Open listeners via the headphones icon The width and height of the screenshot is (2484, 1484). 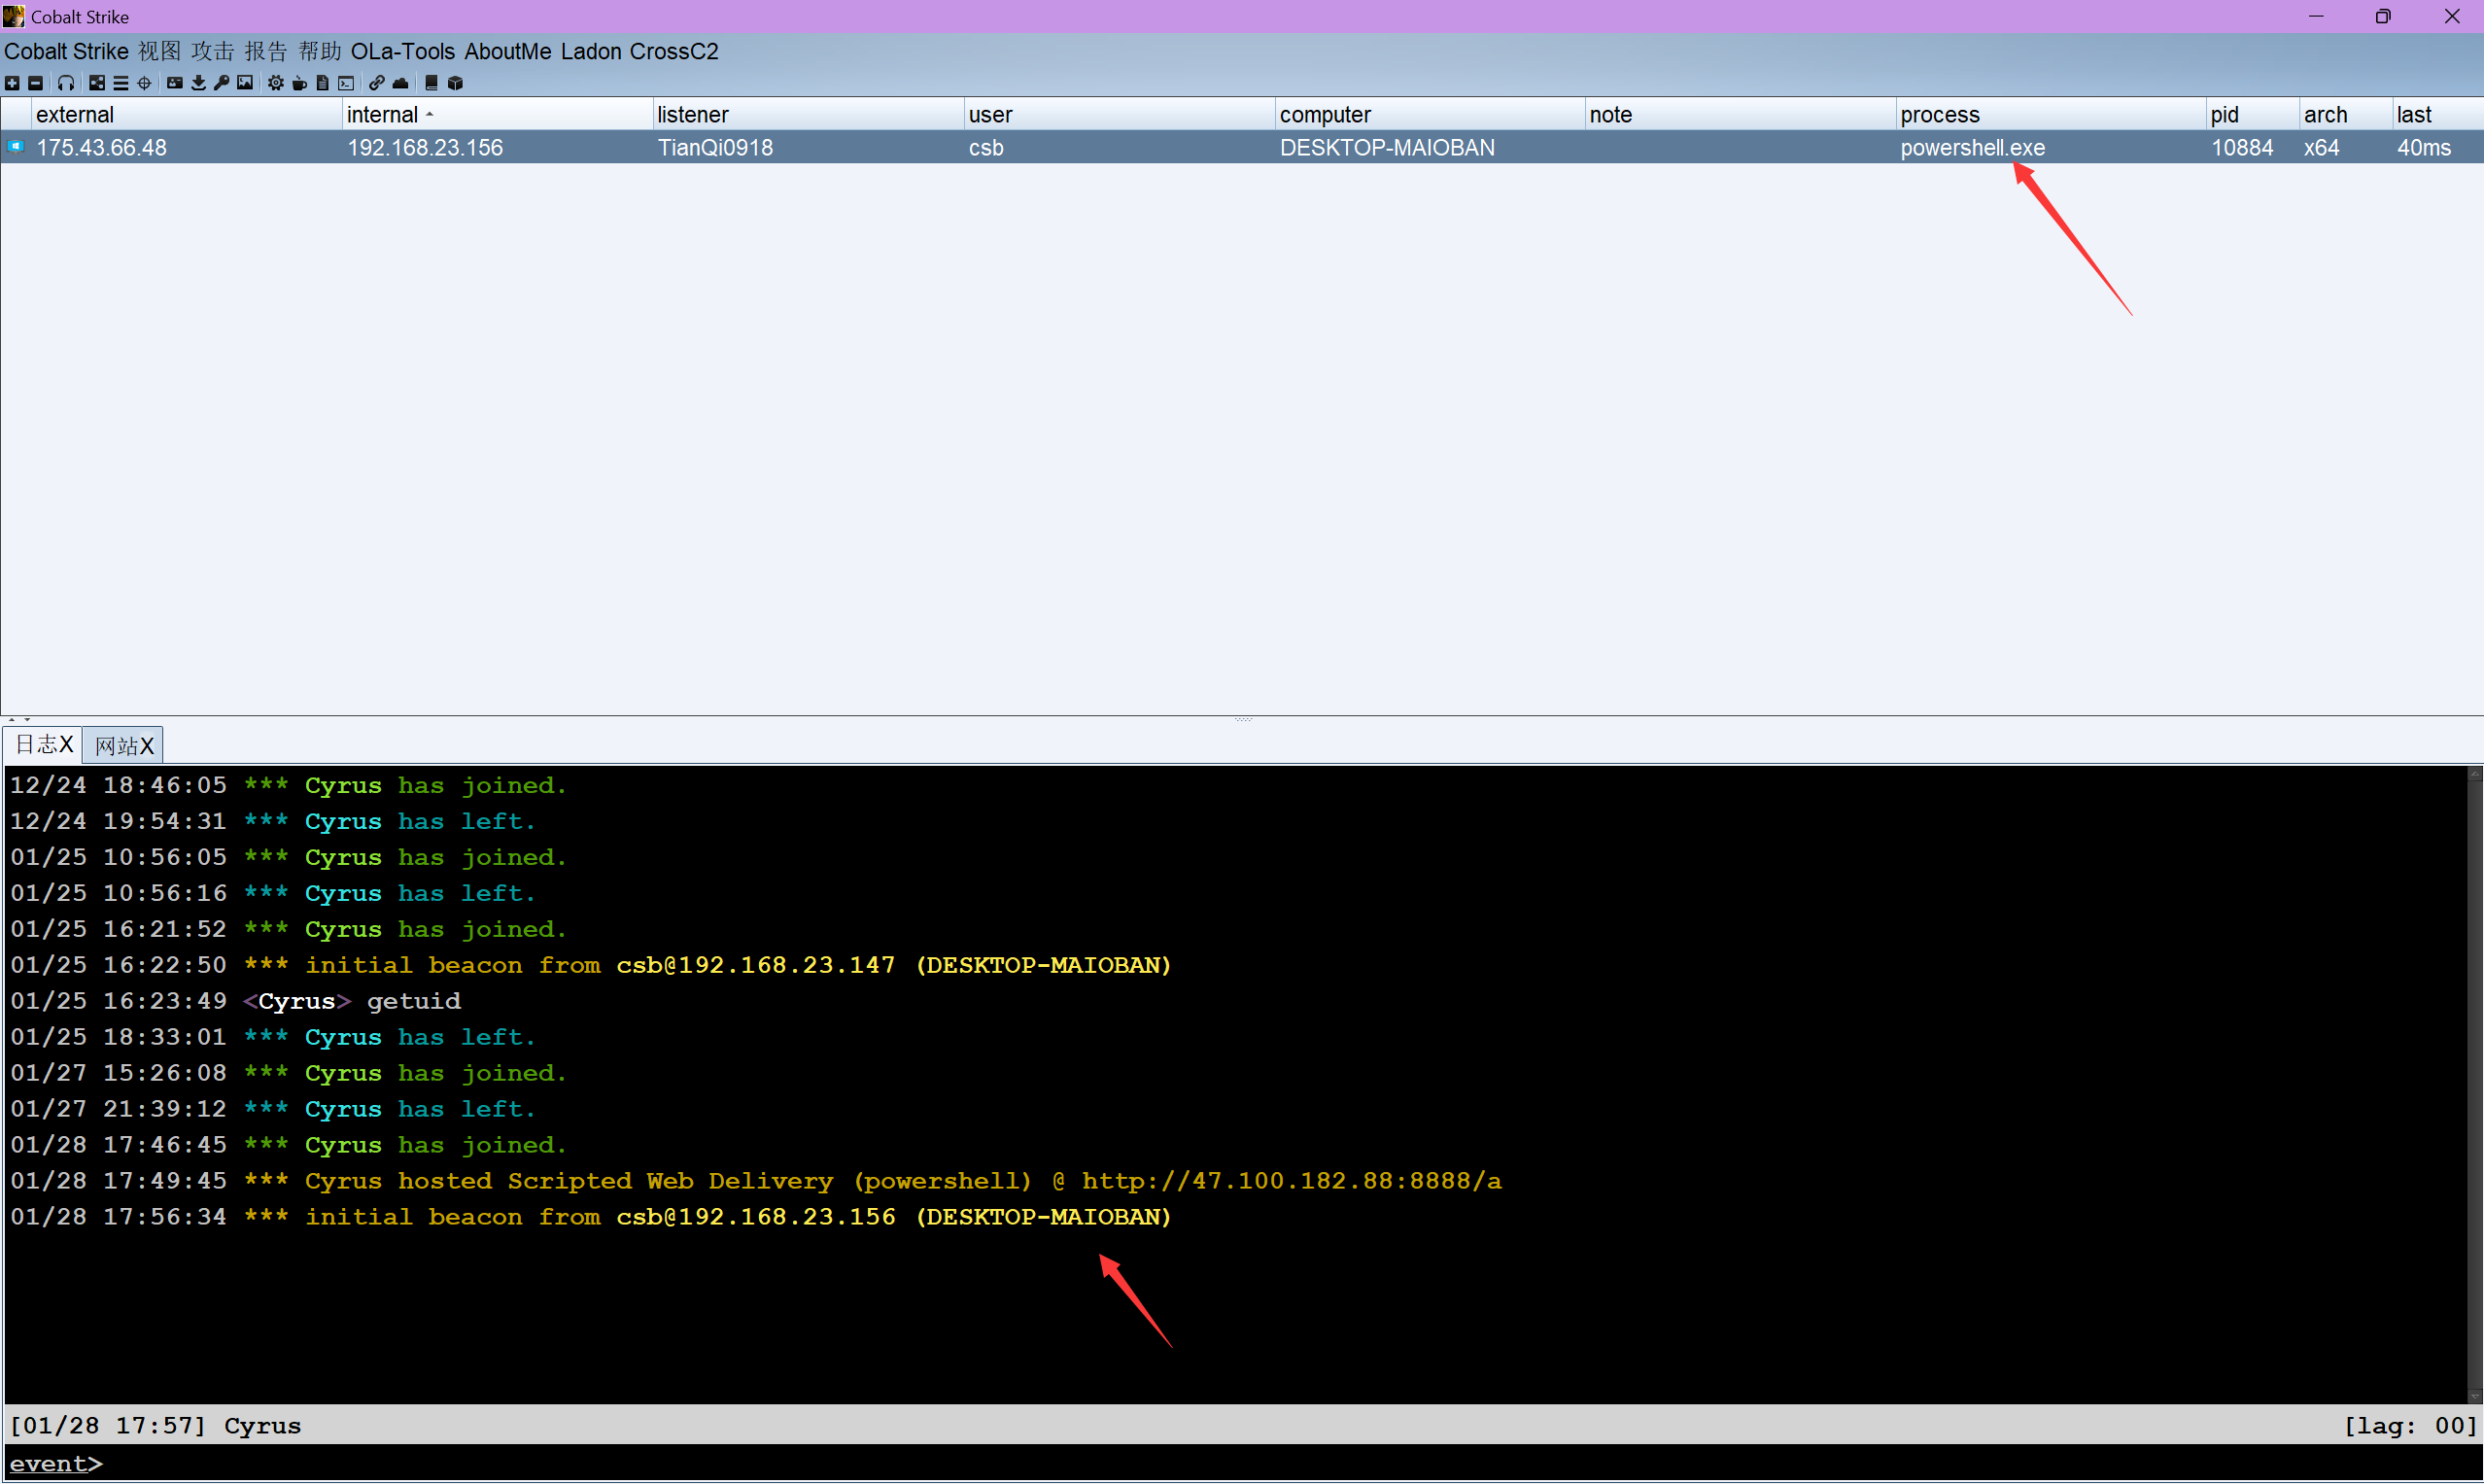66,83
